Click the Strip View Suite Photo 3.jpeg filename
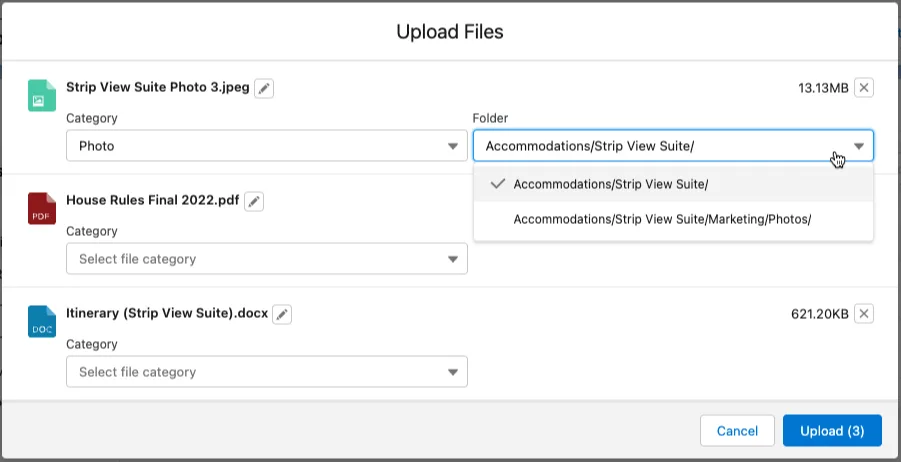 pos(157,88)
